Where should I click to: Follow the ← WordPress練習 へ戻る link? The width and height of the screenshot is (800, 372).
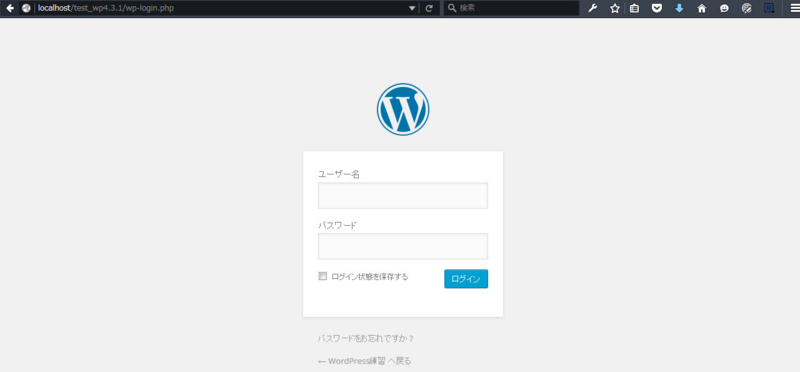[x=364, y=361]
